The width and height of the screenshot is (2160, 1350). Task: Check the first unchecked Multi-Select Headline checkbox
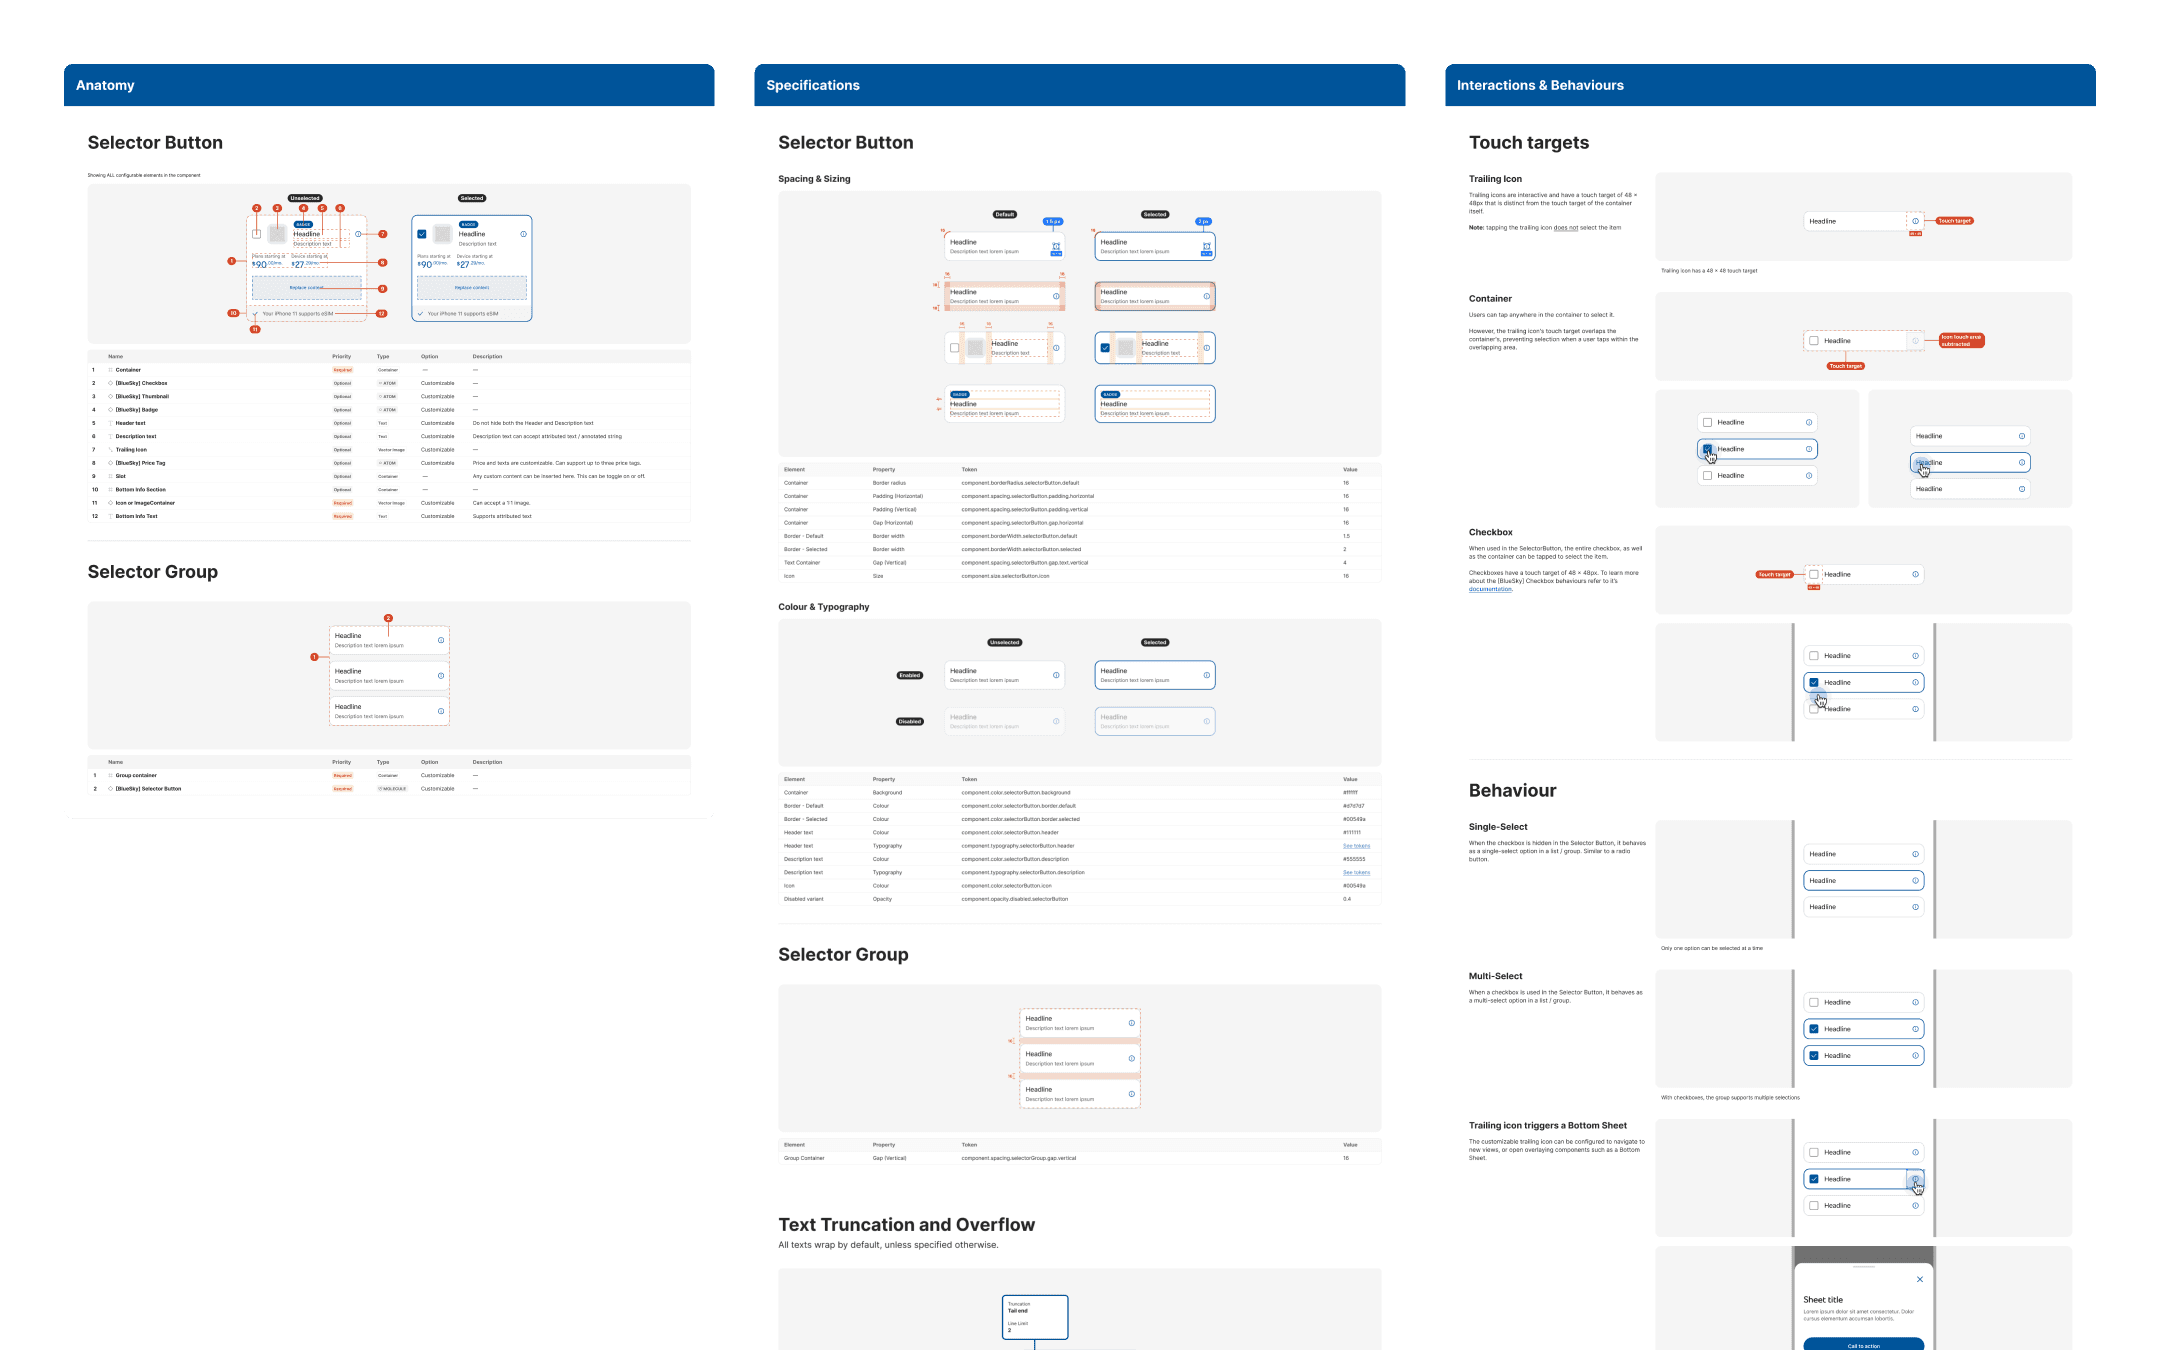[1814, 1002]
